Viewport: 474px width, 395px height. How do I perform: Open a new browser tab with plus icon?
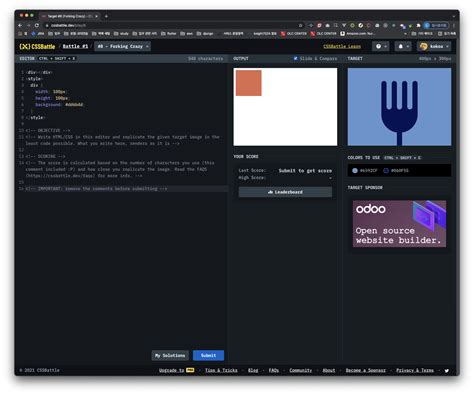coord(106,16)
